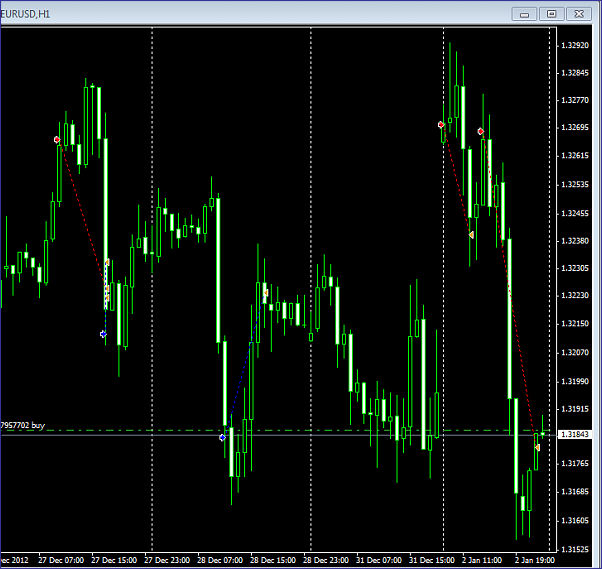Click price scale label 1.32230
The image size is (602, 569).
pos(575,295)
